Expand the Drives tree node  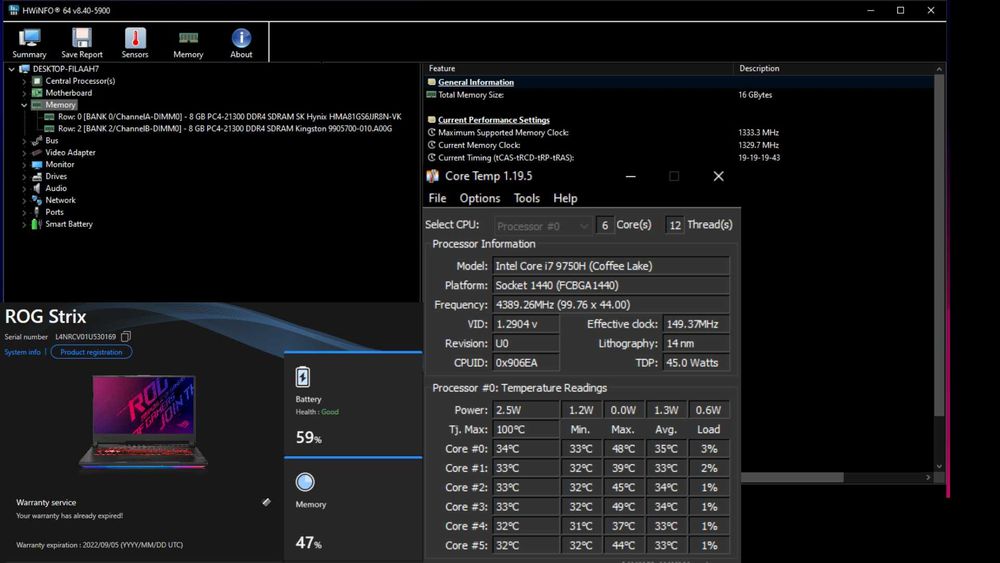point(24,177)
